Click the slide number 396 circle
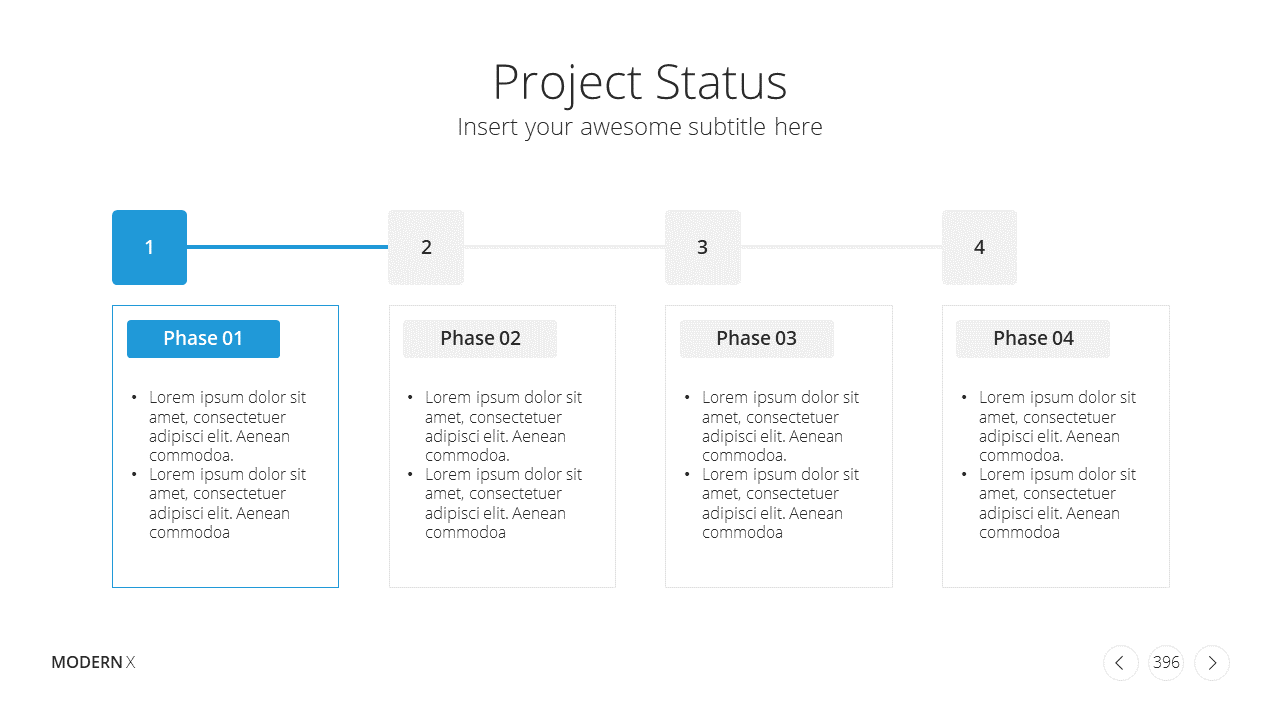The width and height of the screenshot is (1280, 720). pos(1166,662)
